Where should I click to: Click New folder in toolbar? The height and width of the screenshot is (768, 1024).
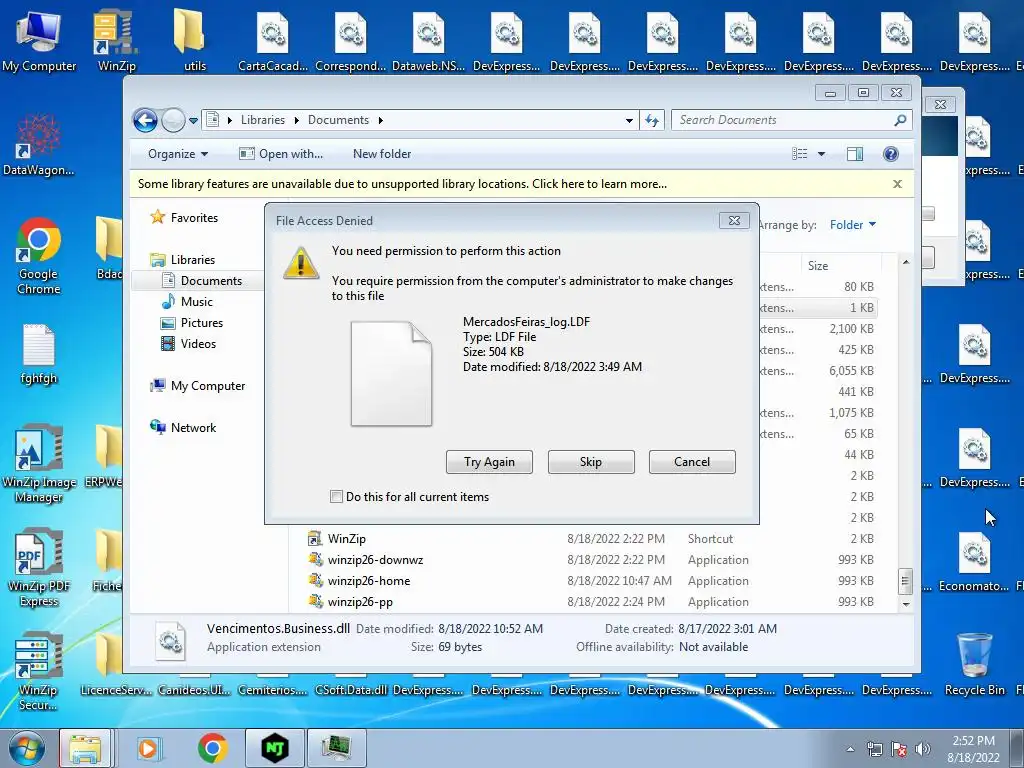tap(382, 153)
